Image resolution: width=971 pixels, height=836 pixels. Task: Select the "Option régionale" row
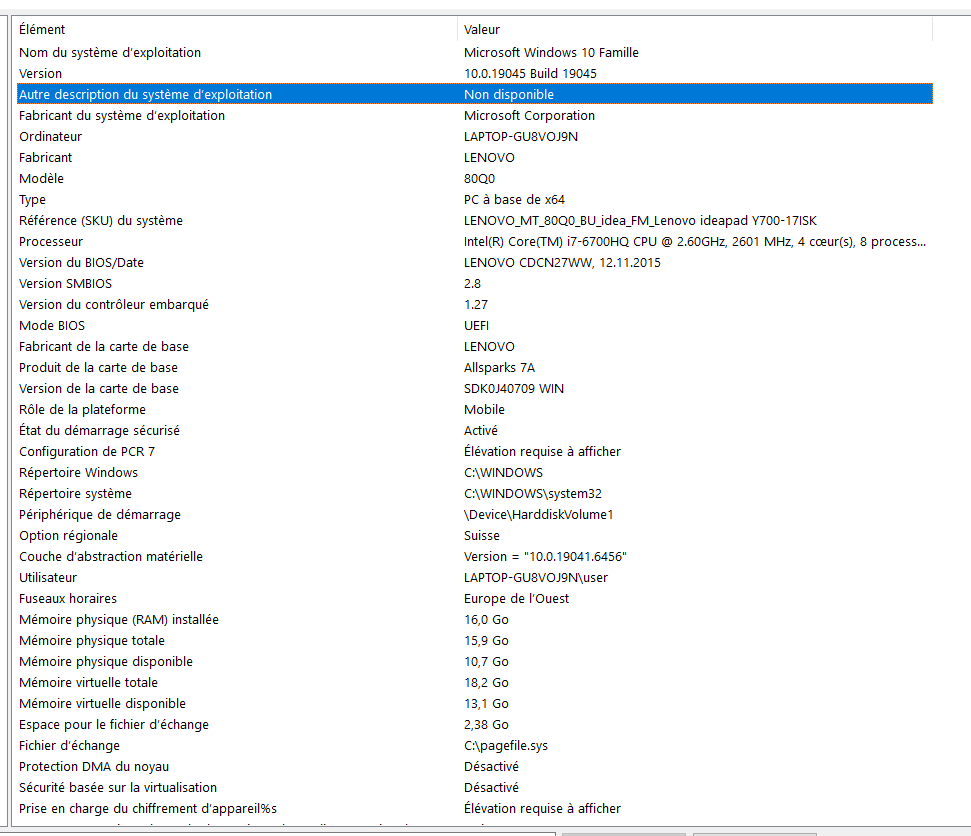point(474,536)
